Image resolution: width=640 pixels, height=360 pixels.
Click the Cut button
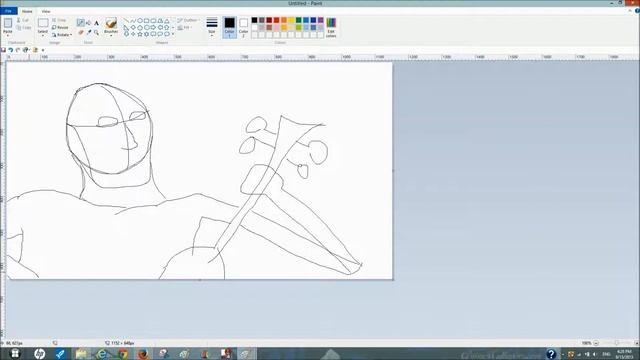pyautogui.click(x=23, y=20)
